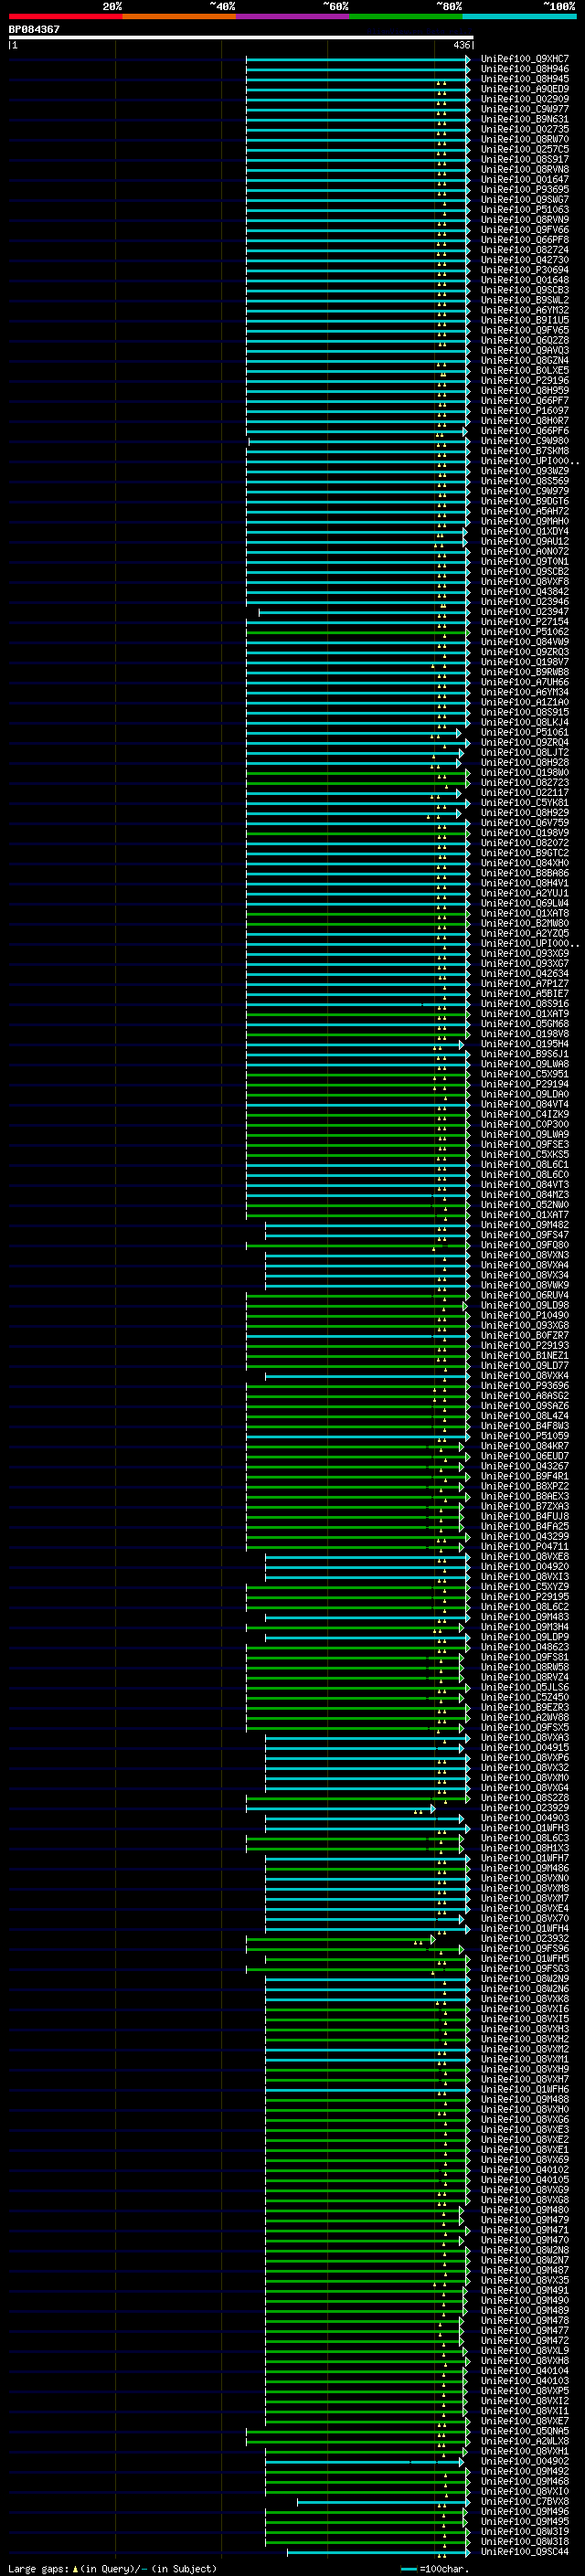The image size is (585, 2576).
Task: Click the UniRef100_Q8S917 label
Action: tap(525, 159)
